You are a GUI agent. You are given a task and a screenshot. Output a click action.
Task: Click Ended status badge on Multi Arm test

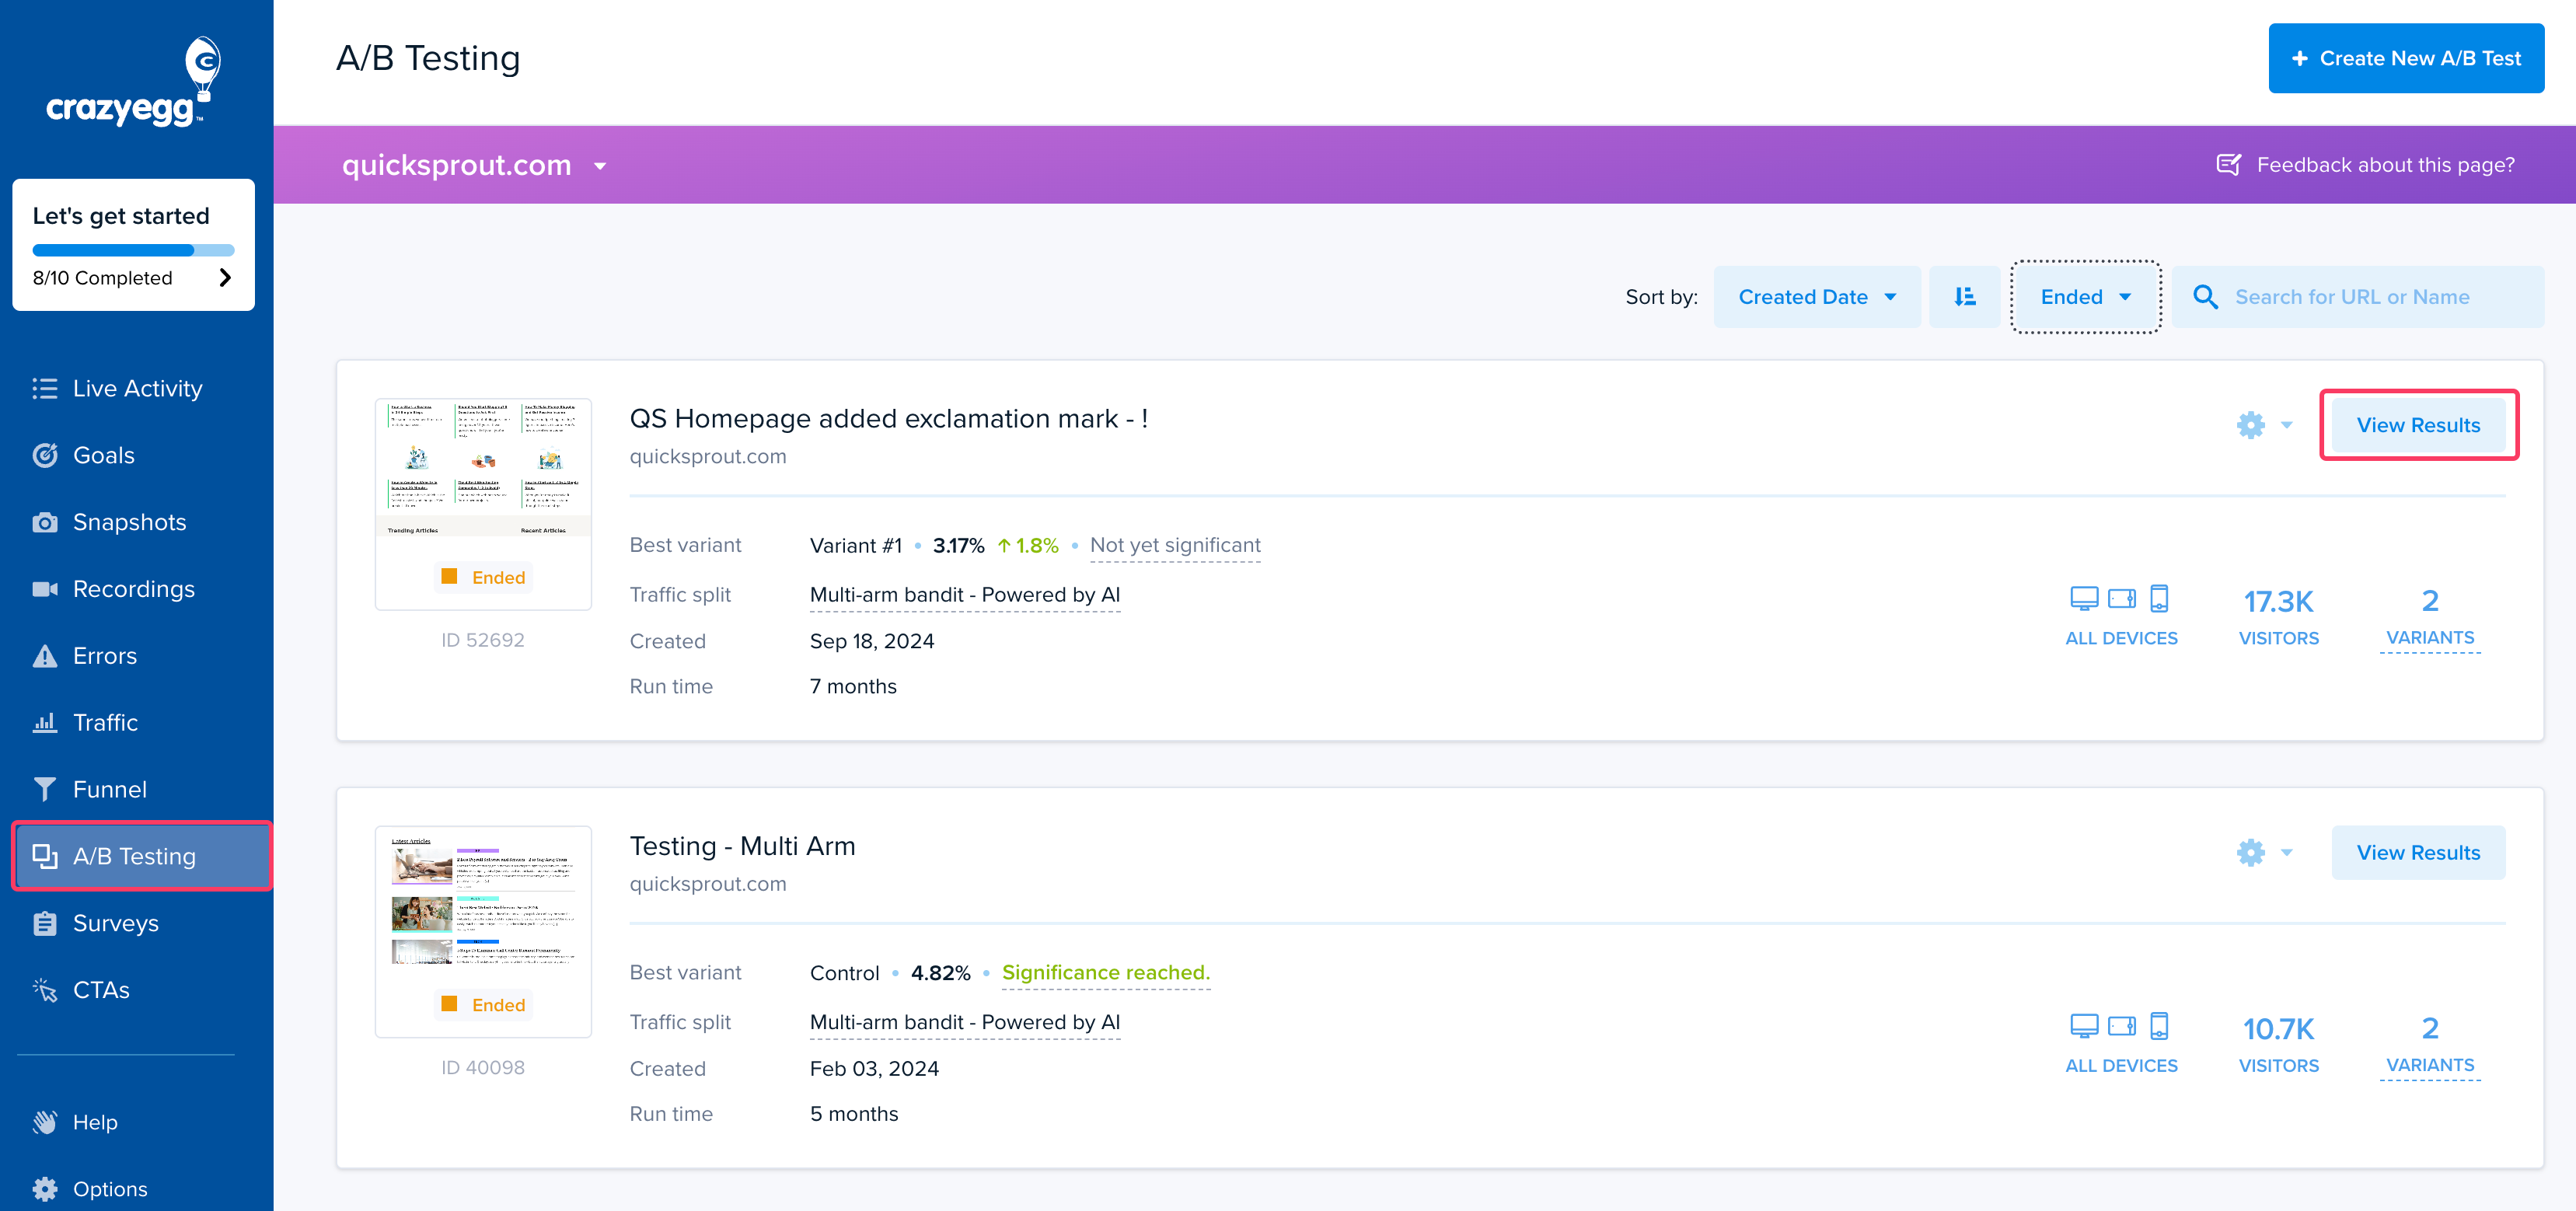(484, 1005)
